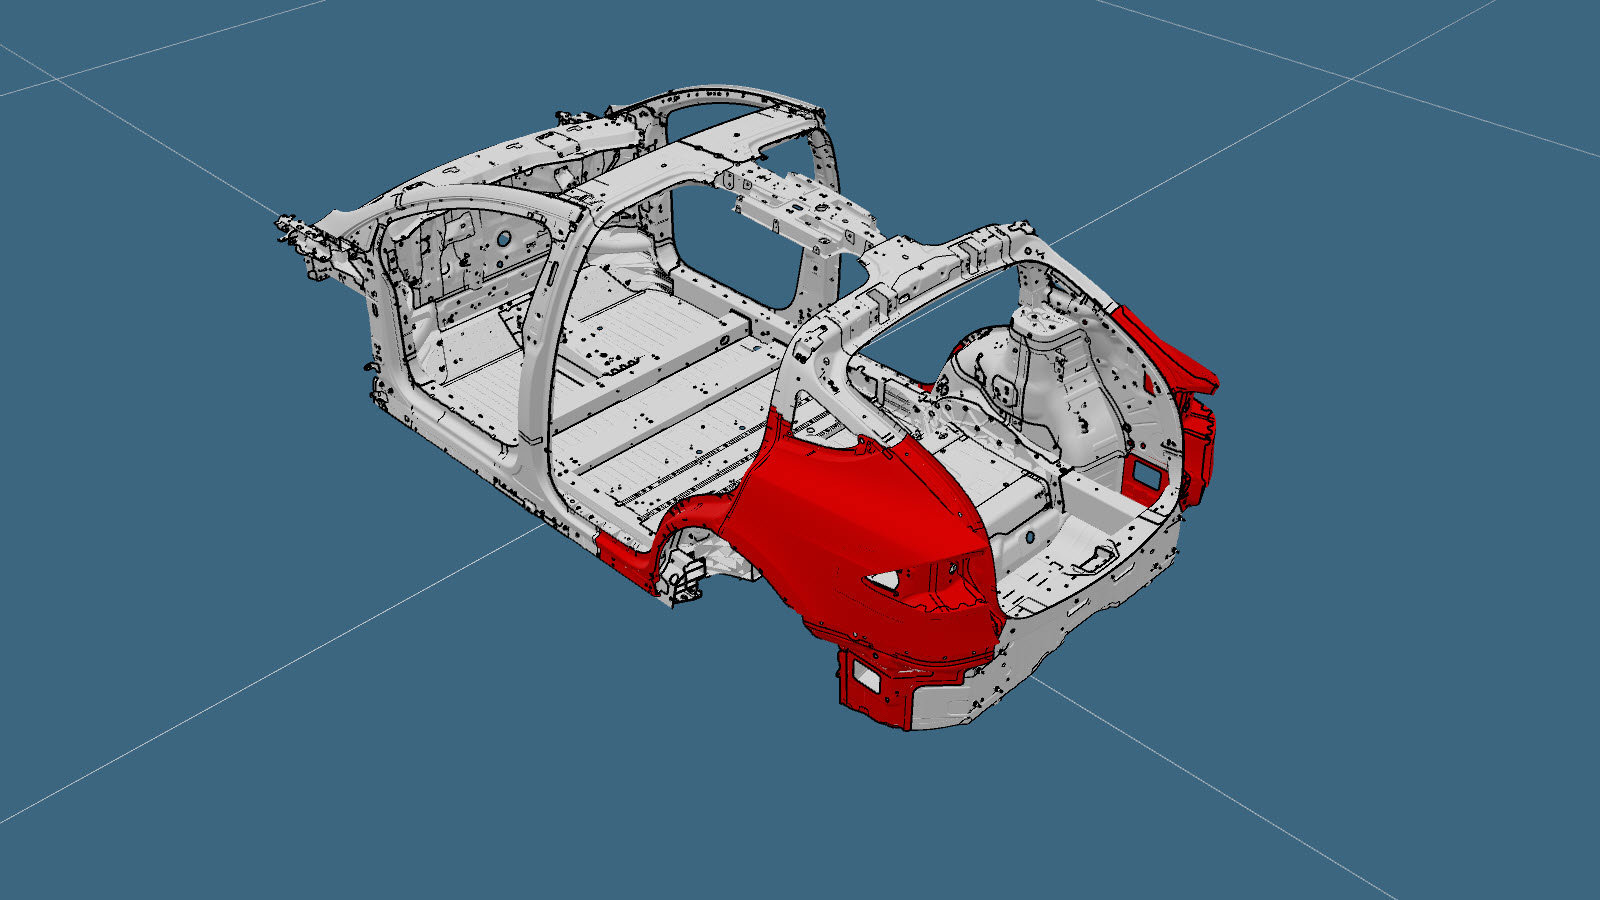Click the square cutout in far red panel
The width and height of the screenshot is (1600, 900).
tap(1144, 478)
